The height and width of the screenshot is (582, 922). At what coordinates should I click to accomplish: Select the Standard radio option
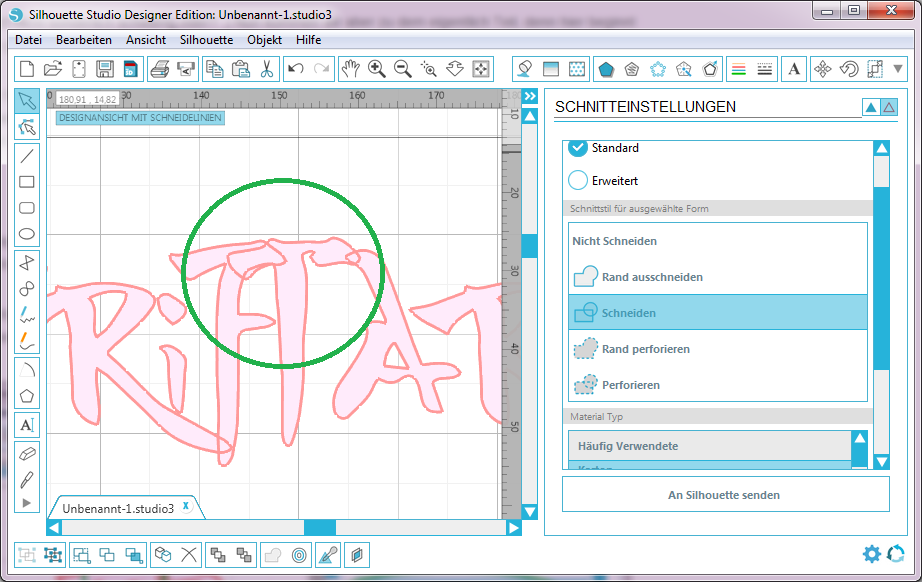578,148
